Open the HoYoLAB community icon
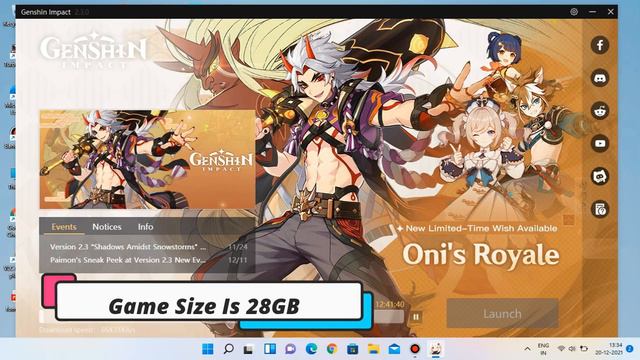The height and width of the screenshot is (360, 640). 600,176
